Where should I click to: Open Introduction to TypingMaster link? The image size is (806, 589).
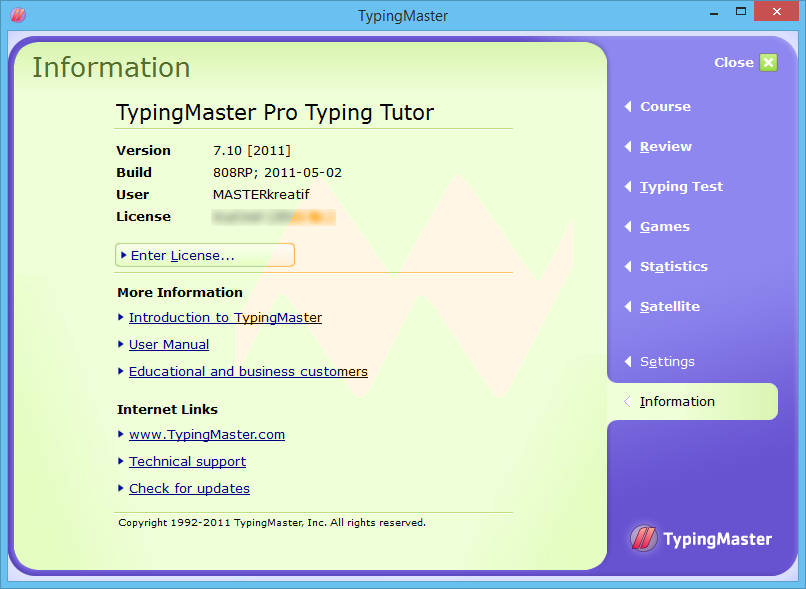pos(225,318)
